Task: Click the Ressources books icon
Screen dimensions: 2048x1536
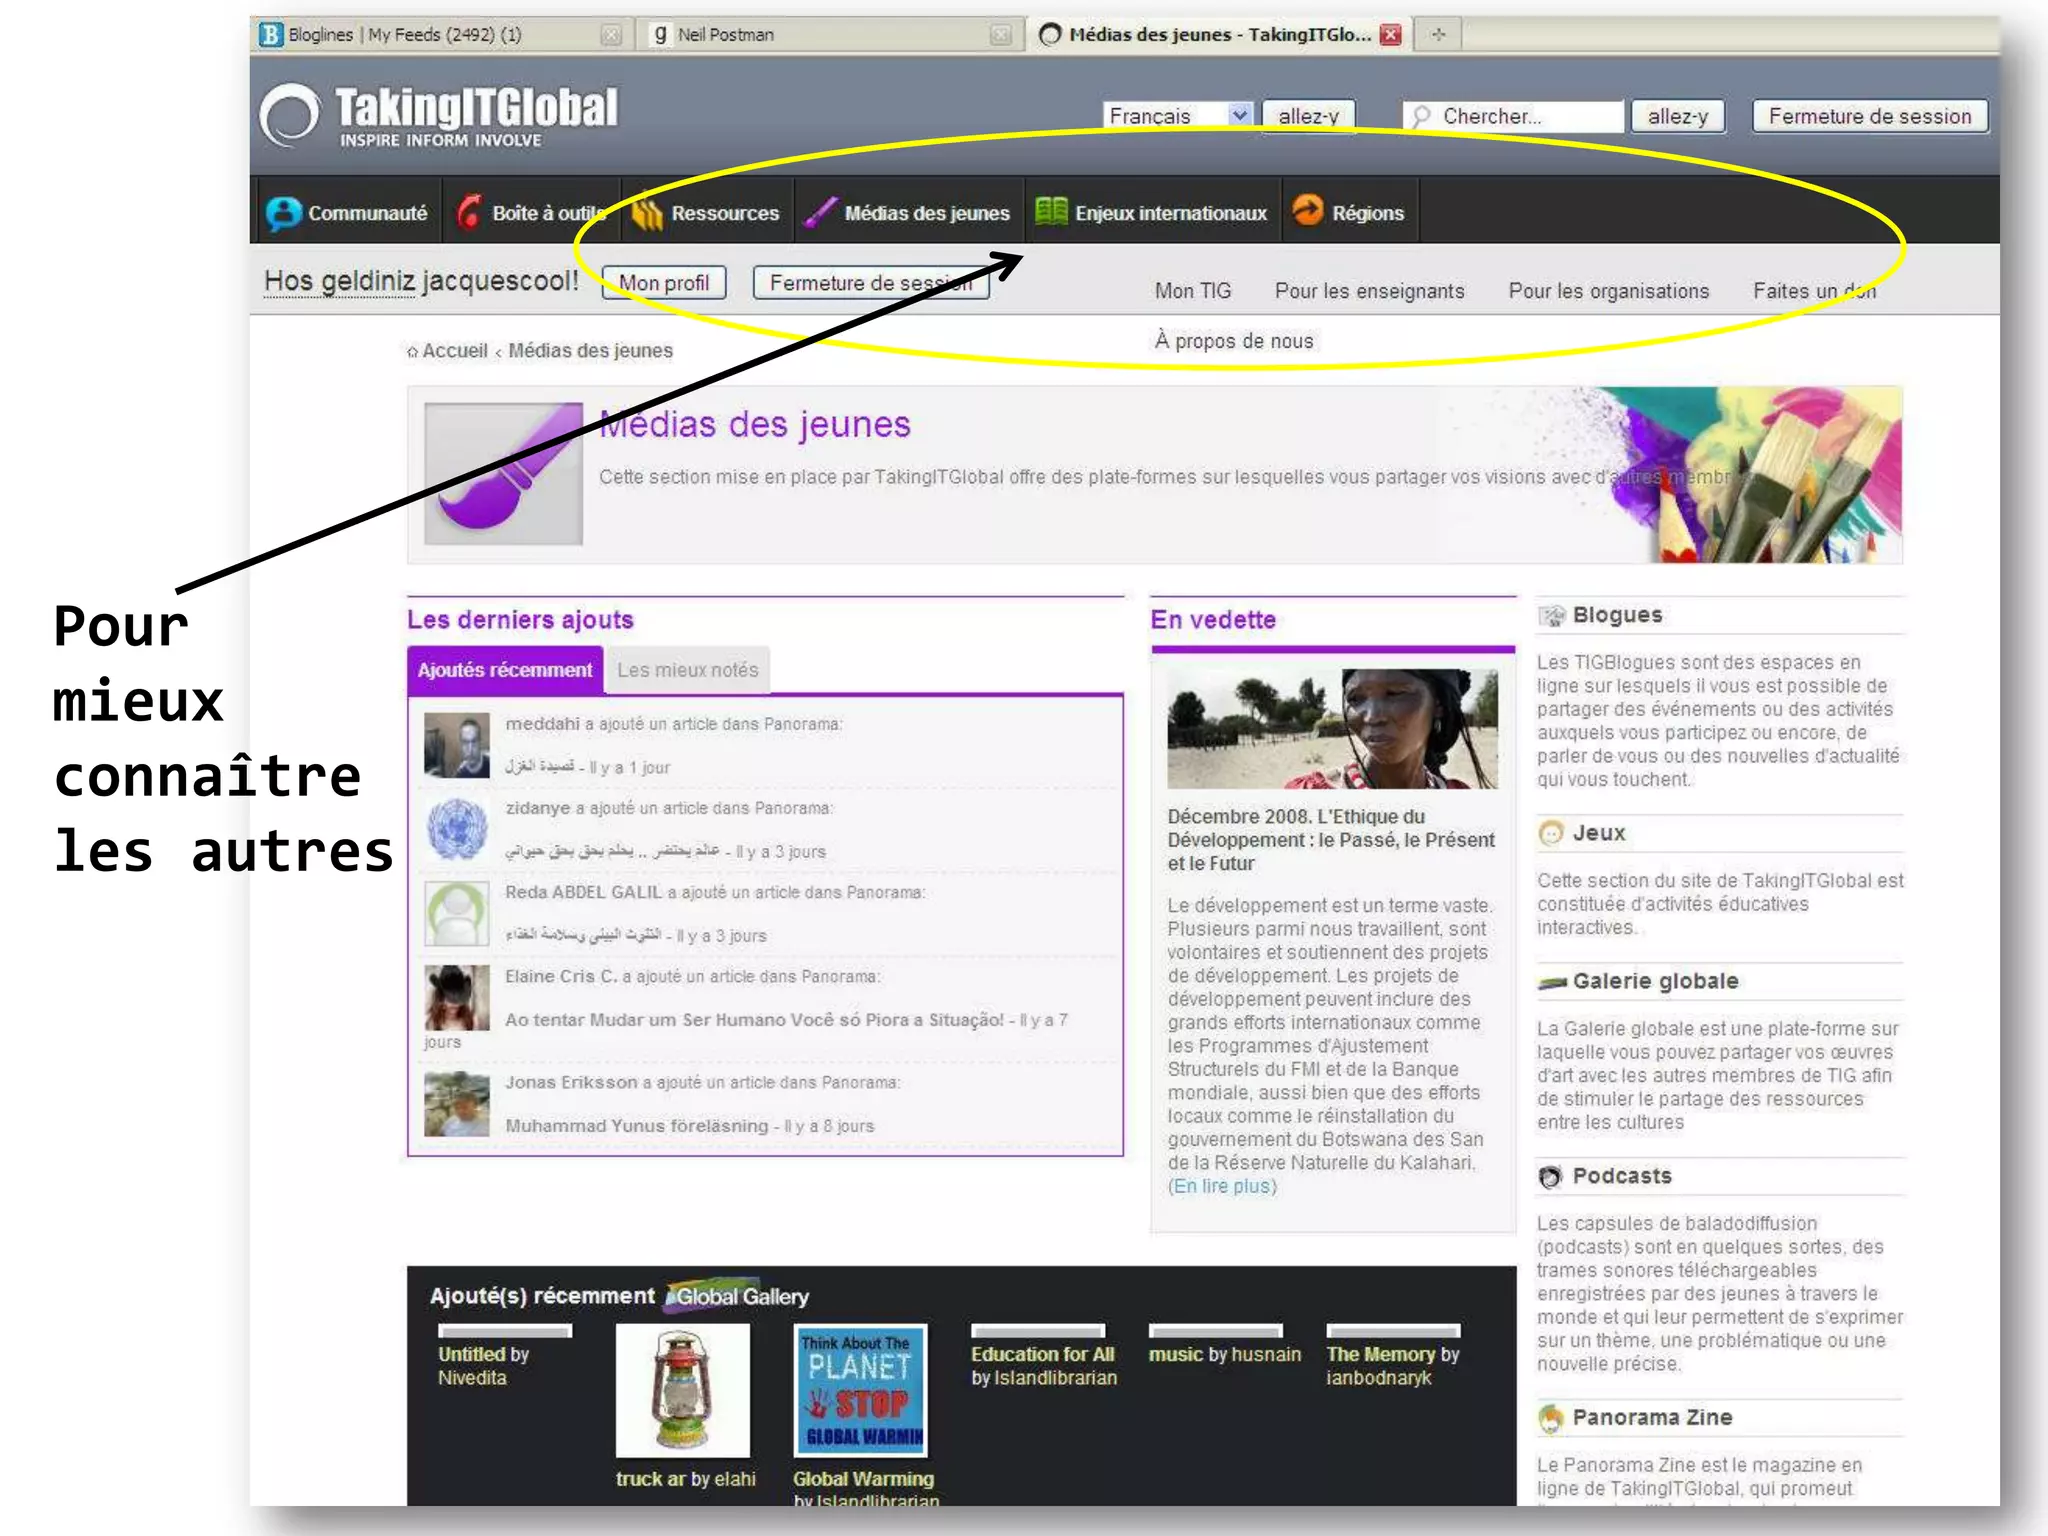Action: tap(647, 212)
